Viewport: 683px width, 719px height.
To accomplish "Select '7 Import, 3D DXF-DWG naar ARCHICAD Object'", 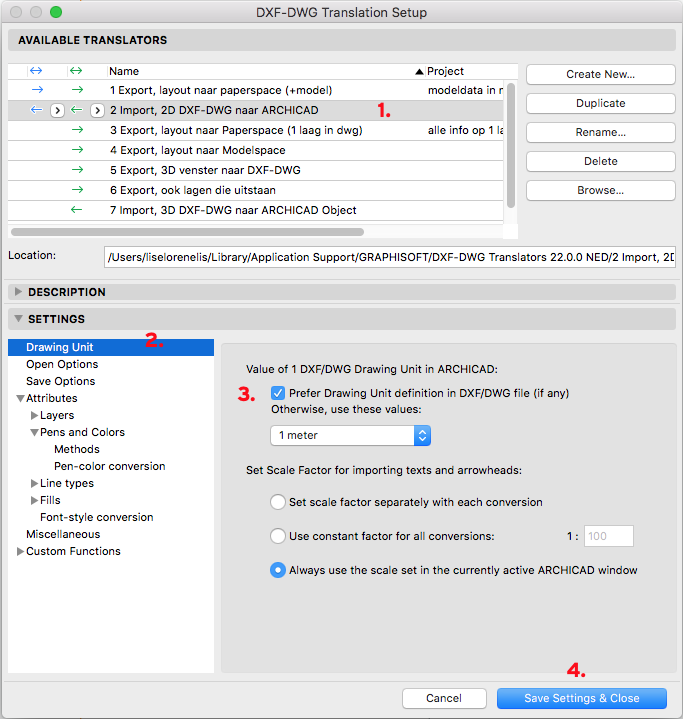I will point(255,210).
